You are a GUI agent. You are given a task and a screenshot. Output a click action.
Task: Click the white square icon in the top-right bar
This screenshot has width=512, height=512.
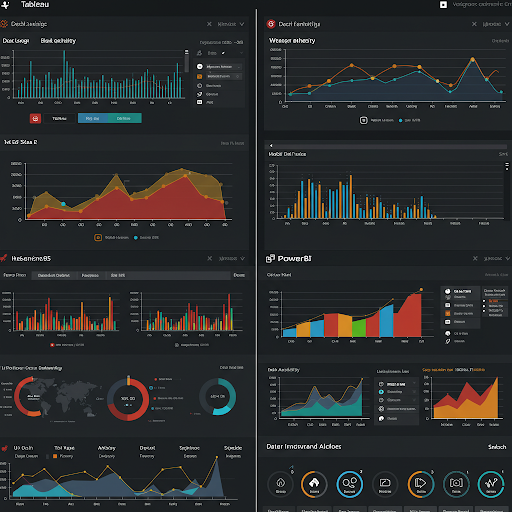pyautogui.click(x=443, y=5)
